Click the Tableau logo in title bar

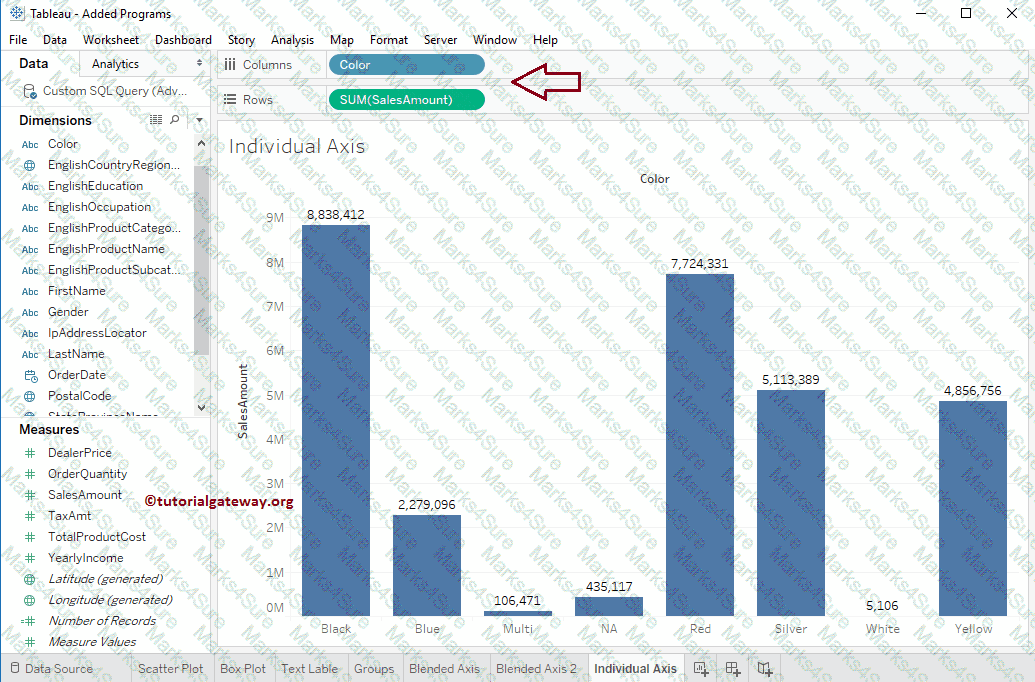click(16, 14)
